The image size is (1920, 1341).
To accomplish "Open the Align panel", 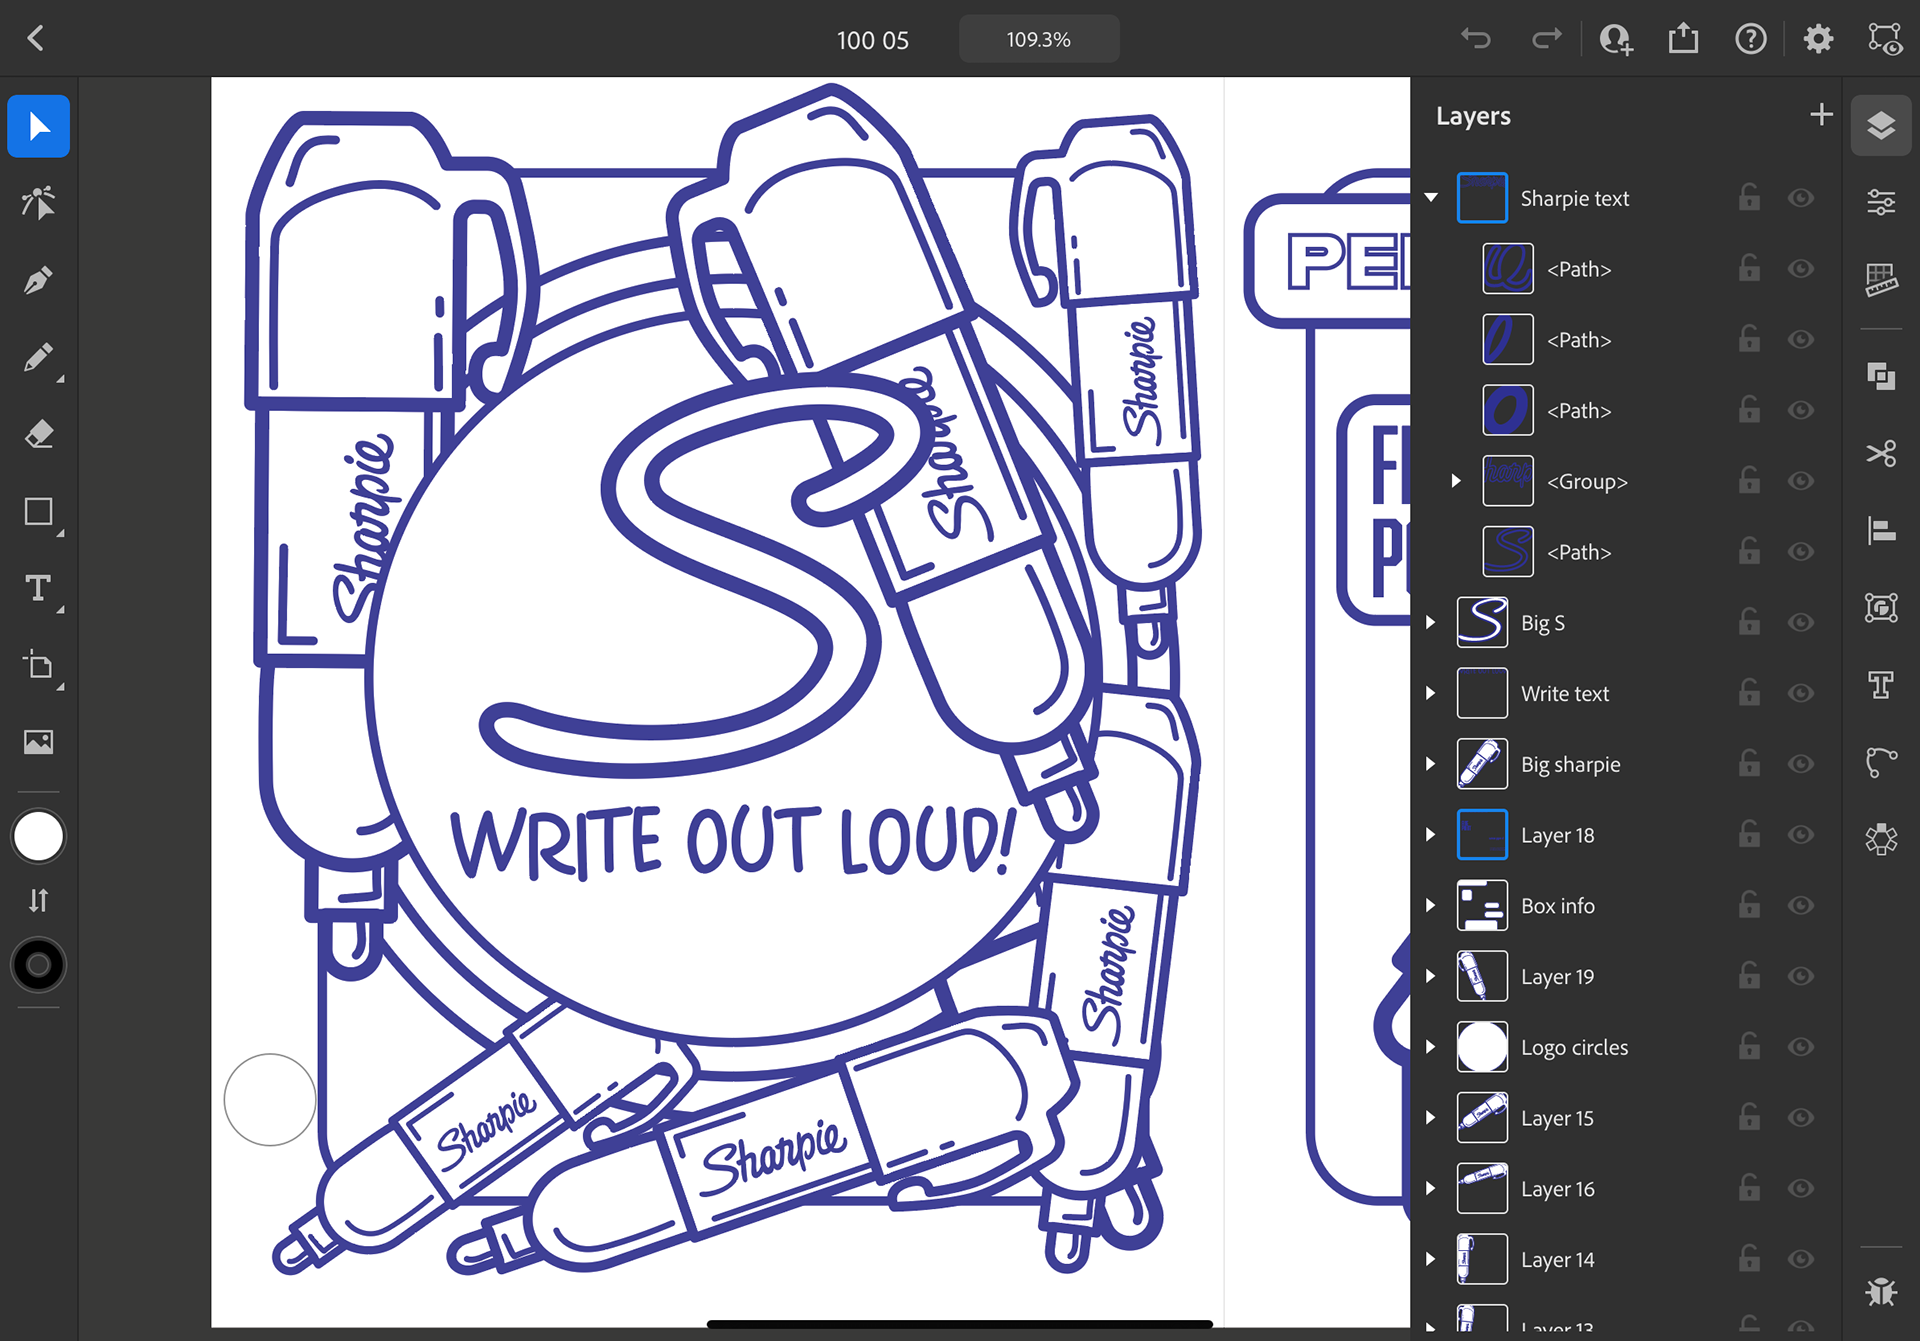I will pyautogui.click(x=1881, y=530).
